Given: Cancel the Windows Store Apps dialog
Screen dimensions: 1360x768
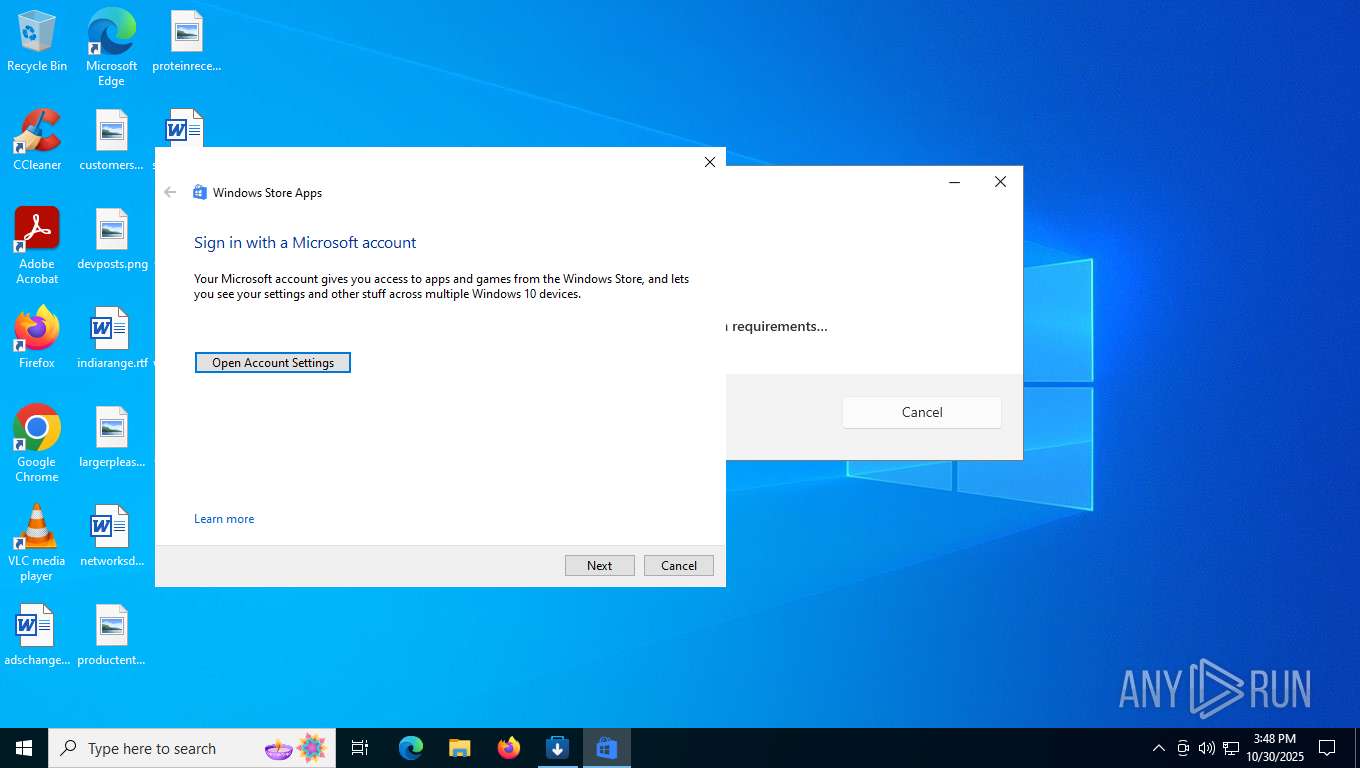Looking at the screenshot, I should click(x=679, y=566).
